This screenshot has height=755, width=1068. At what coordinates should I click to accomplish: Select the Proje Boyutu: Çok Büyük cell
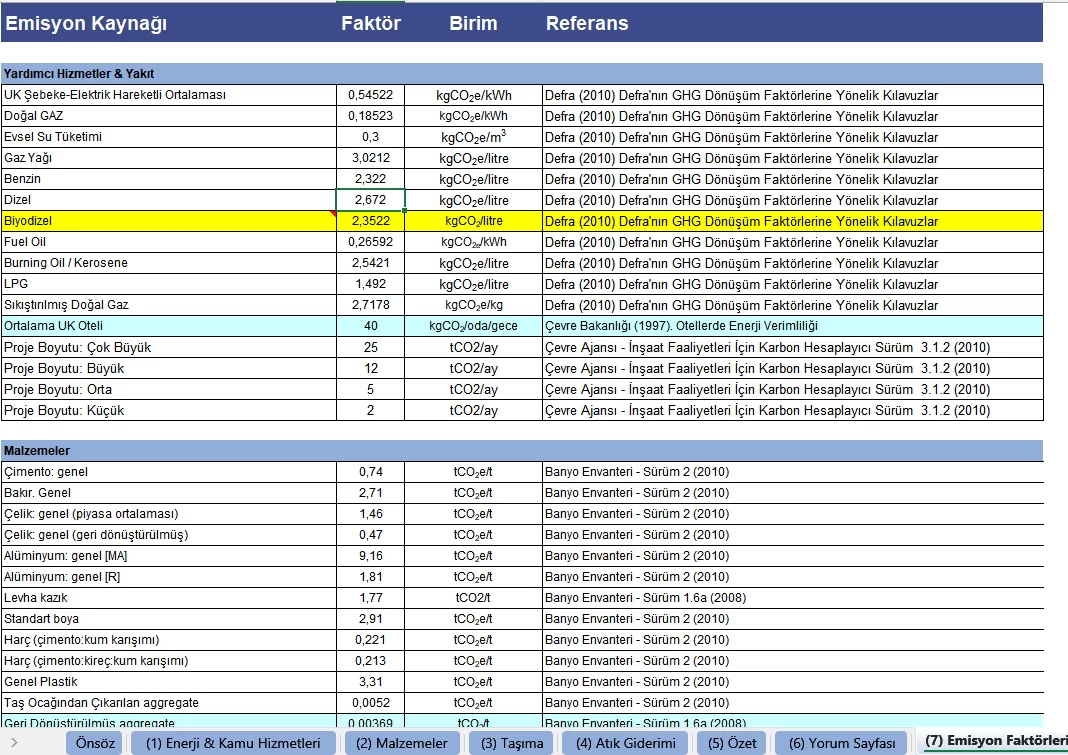coord(168,347)
